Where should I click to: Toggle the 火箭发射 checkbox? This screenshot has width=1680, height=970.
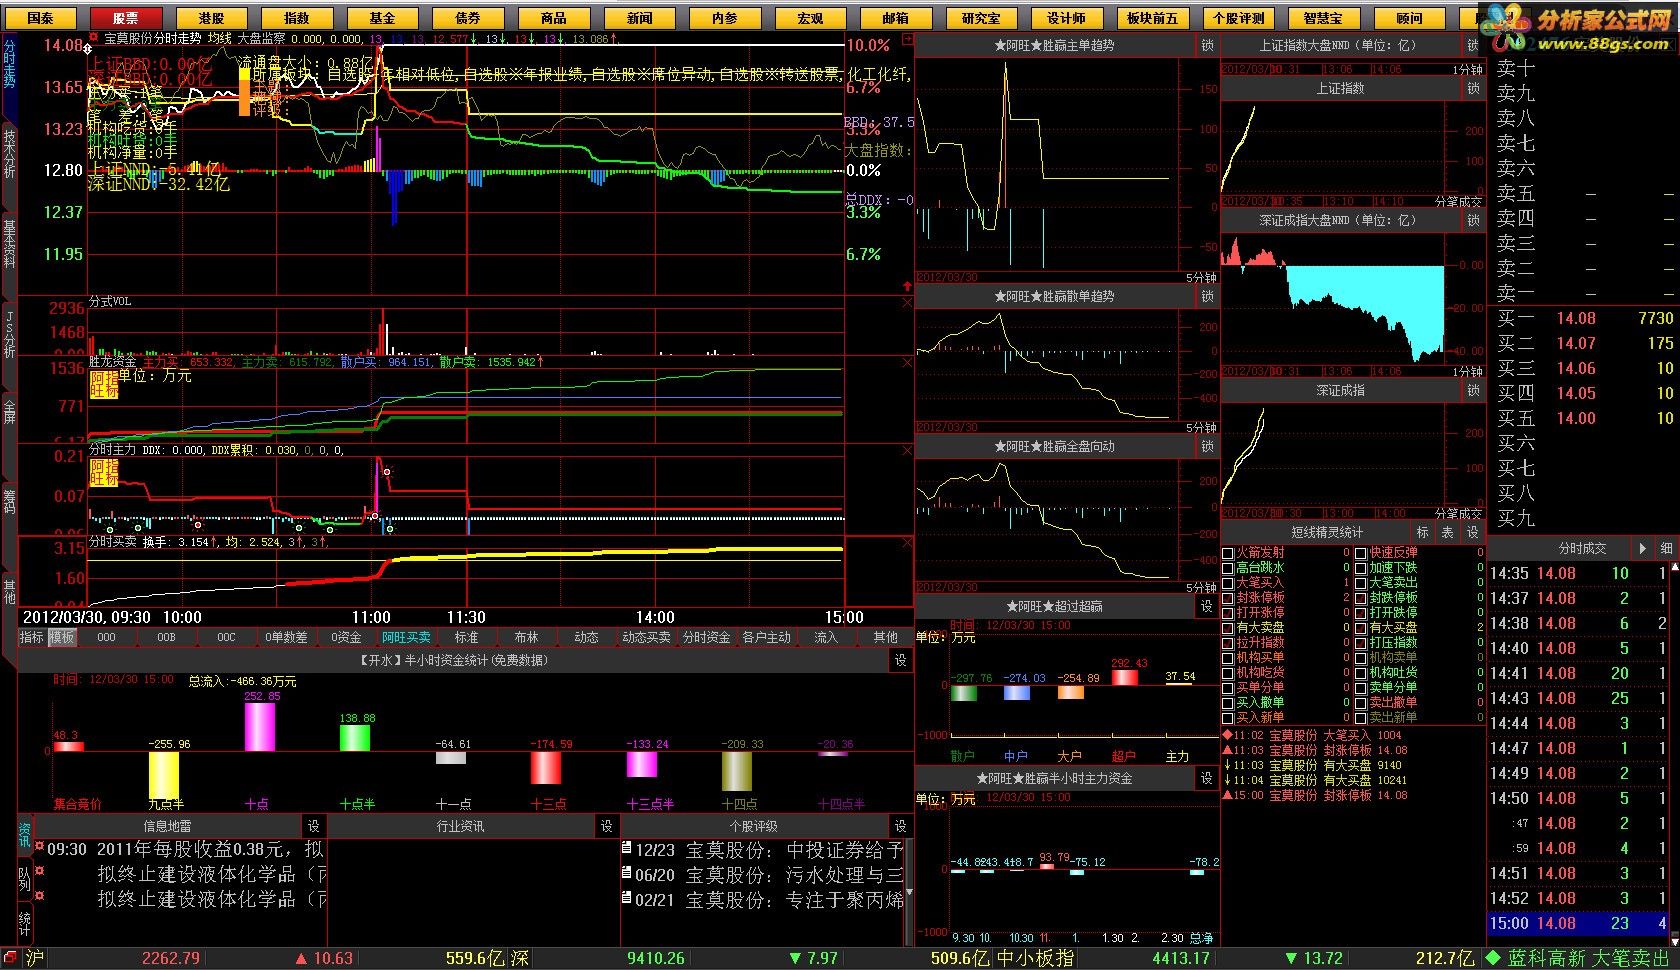click(1228, 553)
